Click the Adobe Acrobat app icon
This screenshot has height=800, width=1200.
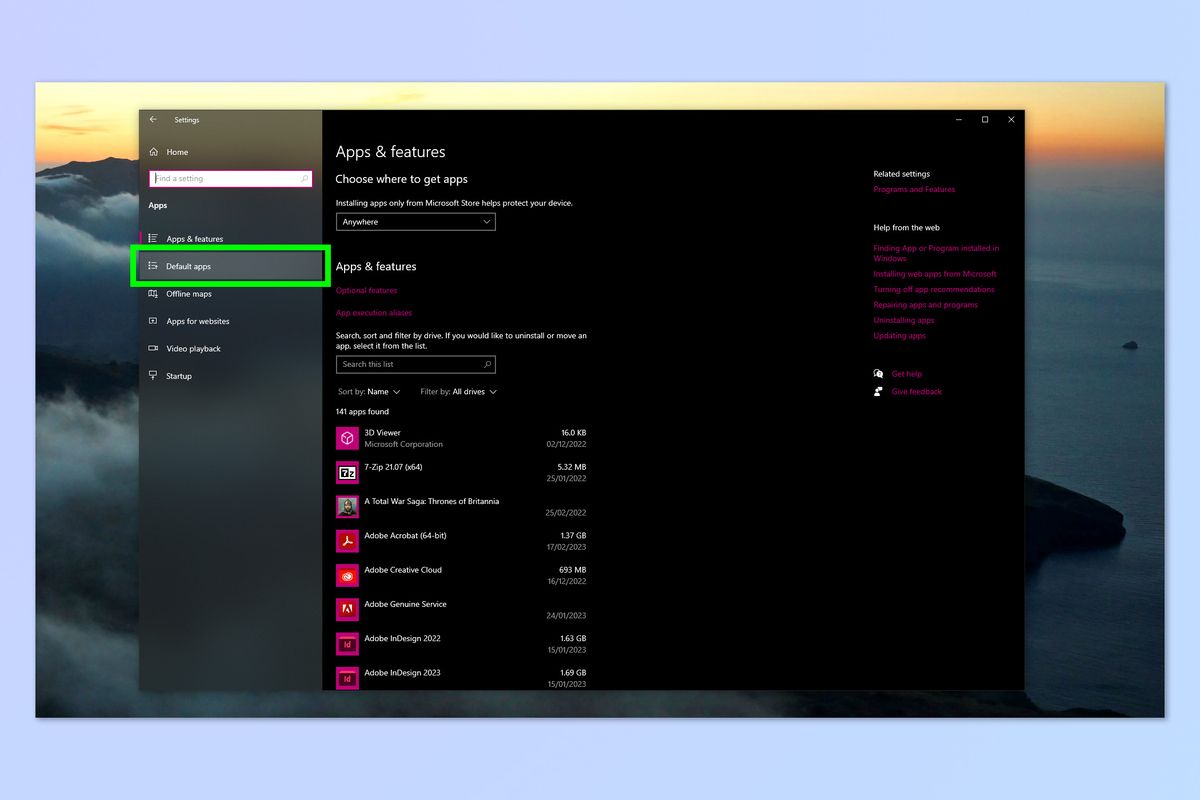click(347, 540)
